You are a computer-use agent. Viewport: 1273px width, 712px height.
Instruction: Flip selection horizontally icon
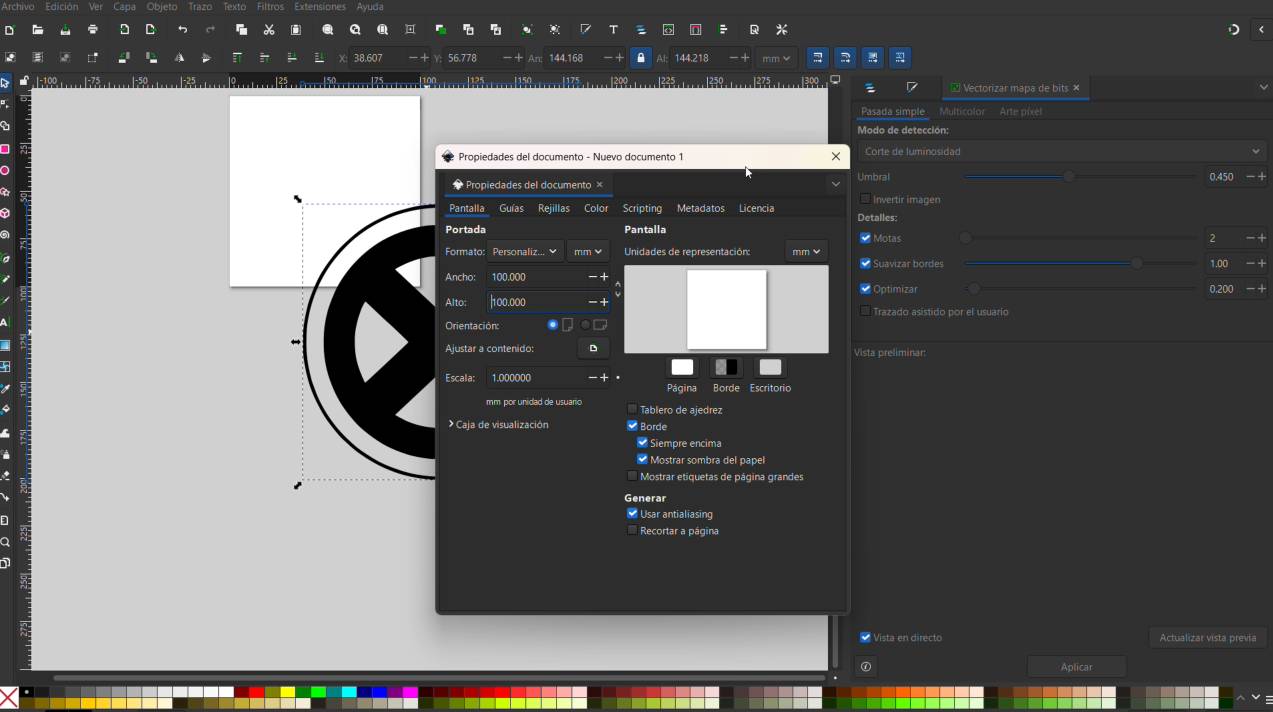[179, 58]
